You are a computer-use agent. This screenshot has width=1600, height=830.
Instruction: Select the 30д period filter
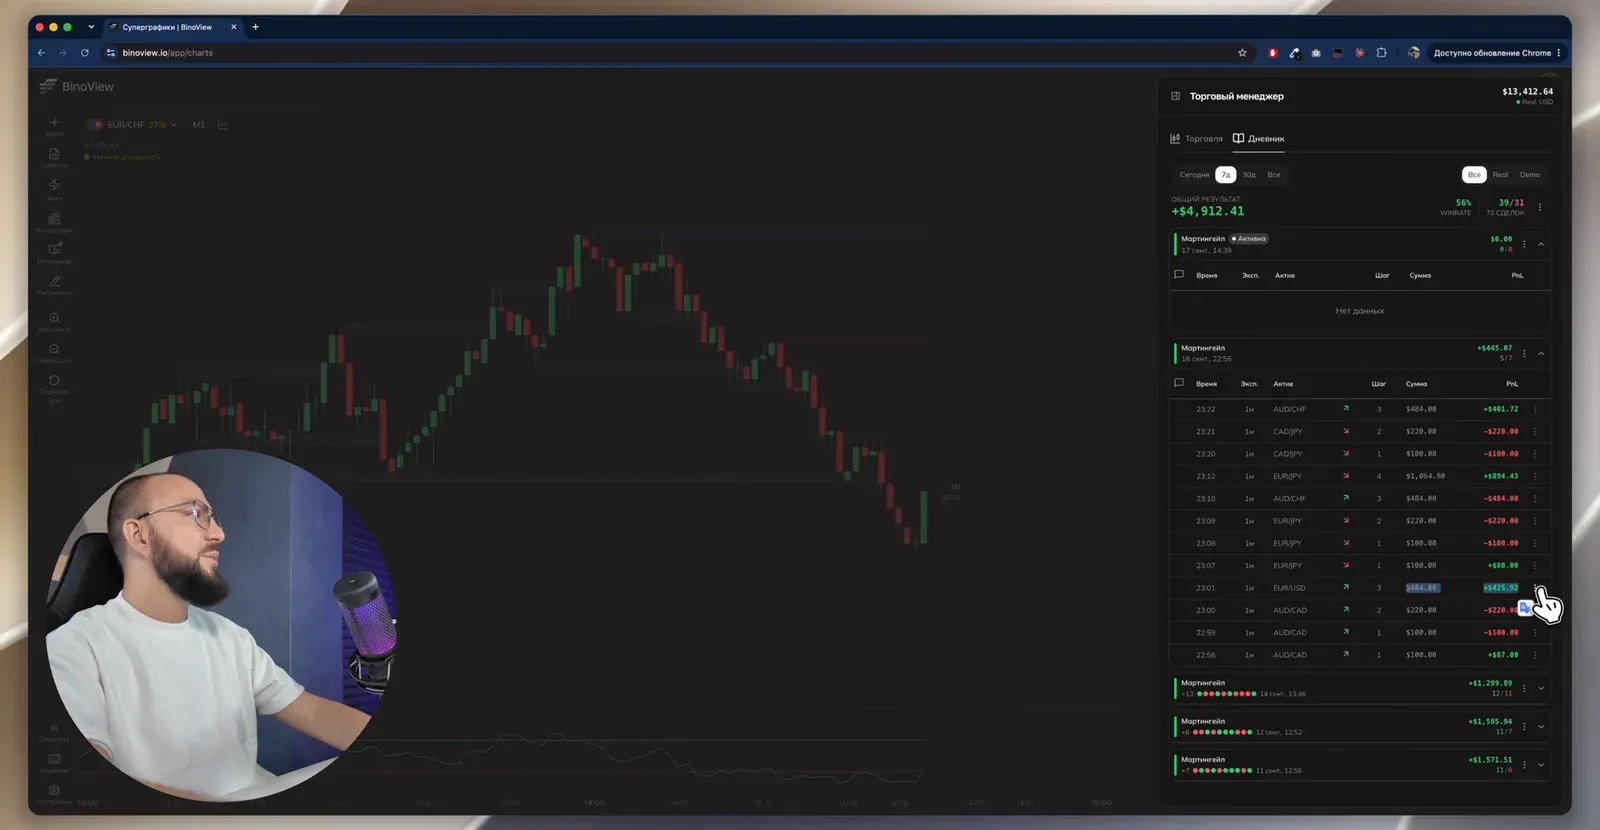1249,175
